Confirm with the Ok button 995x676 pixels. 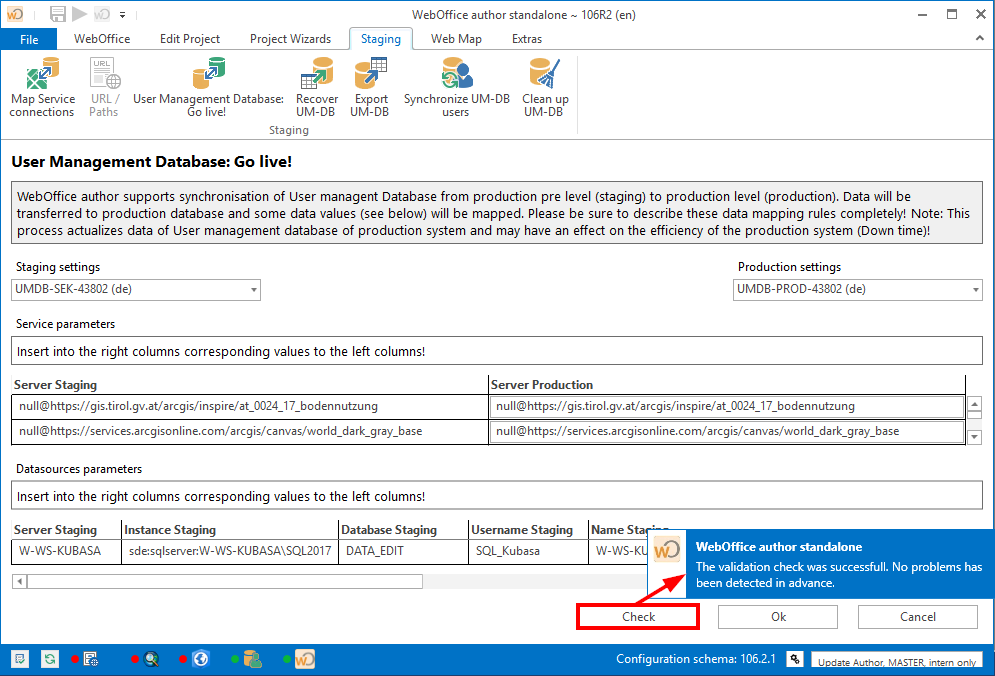(x=777, y=616)
